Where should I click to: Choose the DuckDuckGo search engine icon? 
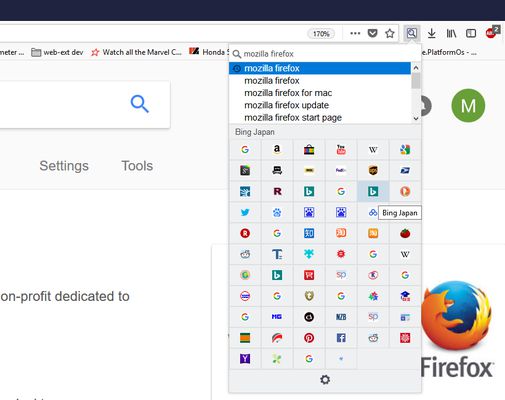point(405,191)
